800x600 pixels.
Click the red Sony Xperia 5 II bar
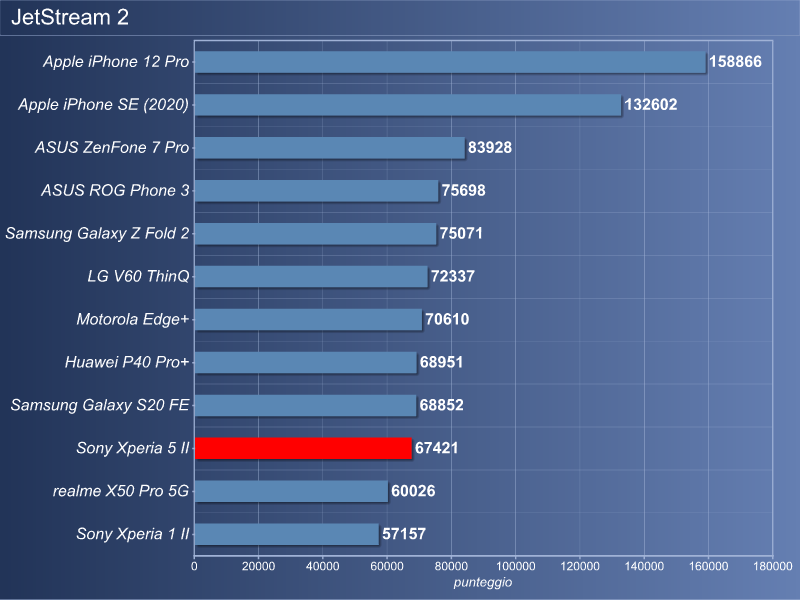303,448
